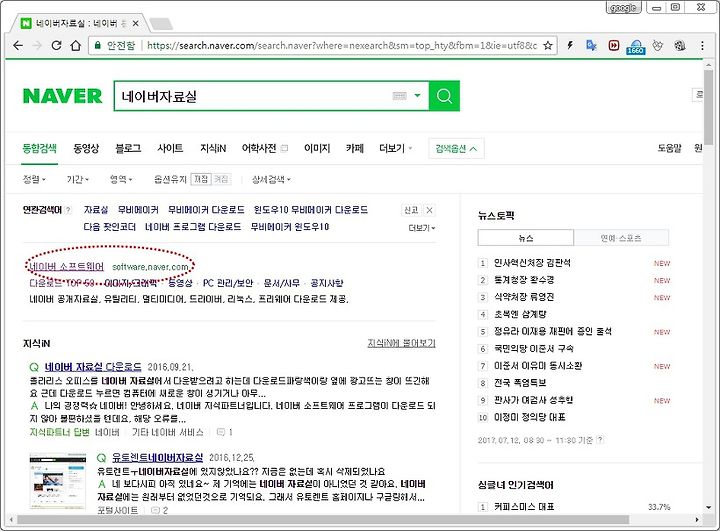Viewport: 720px width, 531px height.
Task: Click the vertical scrollbar thumb
Action: click(708, 107)
